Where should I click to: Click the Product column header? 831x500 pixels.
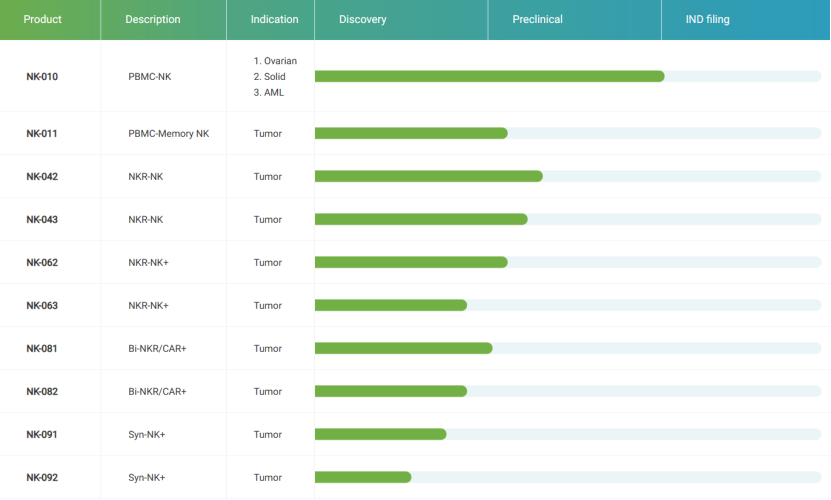[x=42, y=19]
